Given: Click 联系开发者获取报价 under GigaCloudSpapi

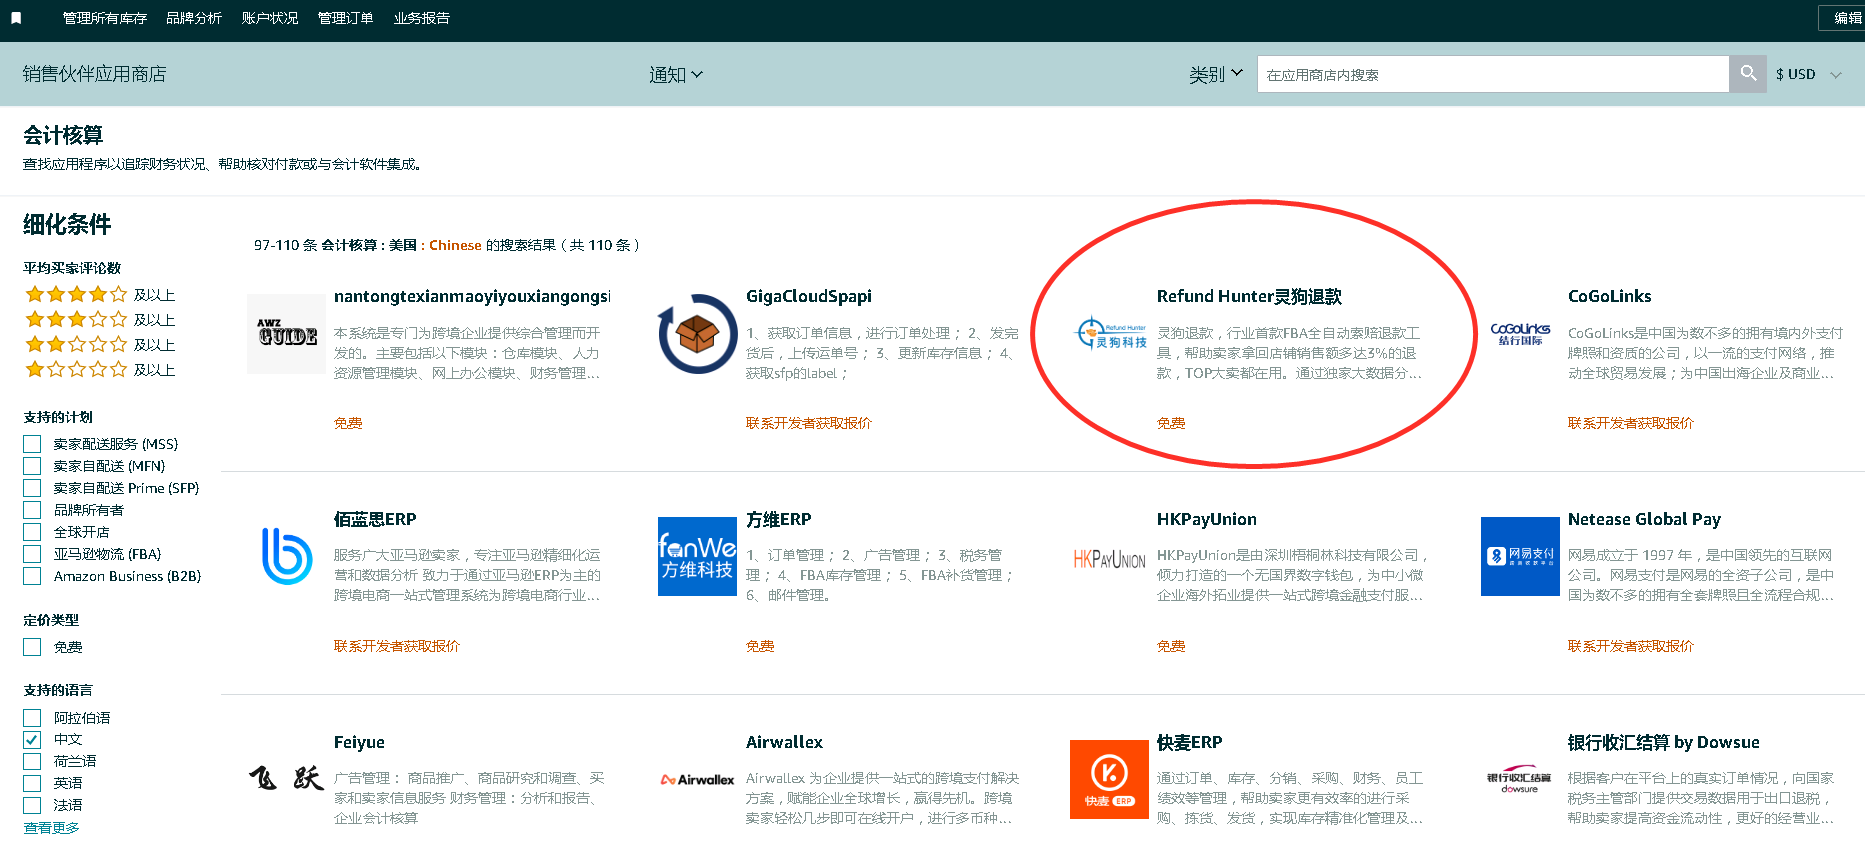Looking at the screenshot, I should [x=809, y=423].
